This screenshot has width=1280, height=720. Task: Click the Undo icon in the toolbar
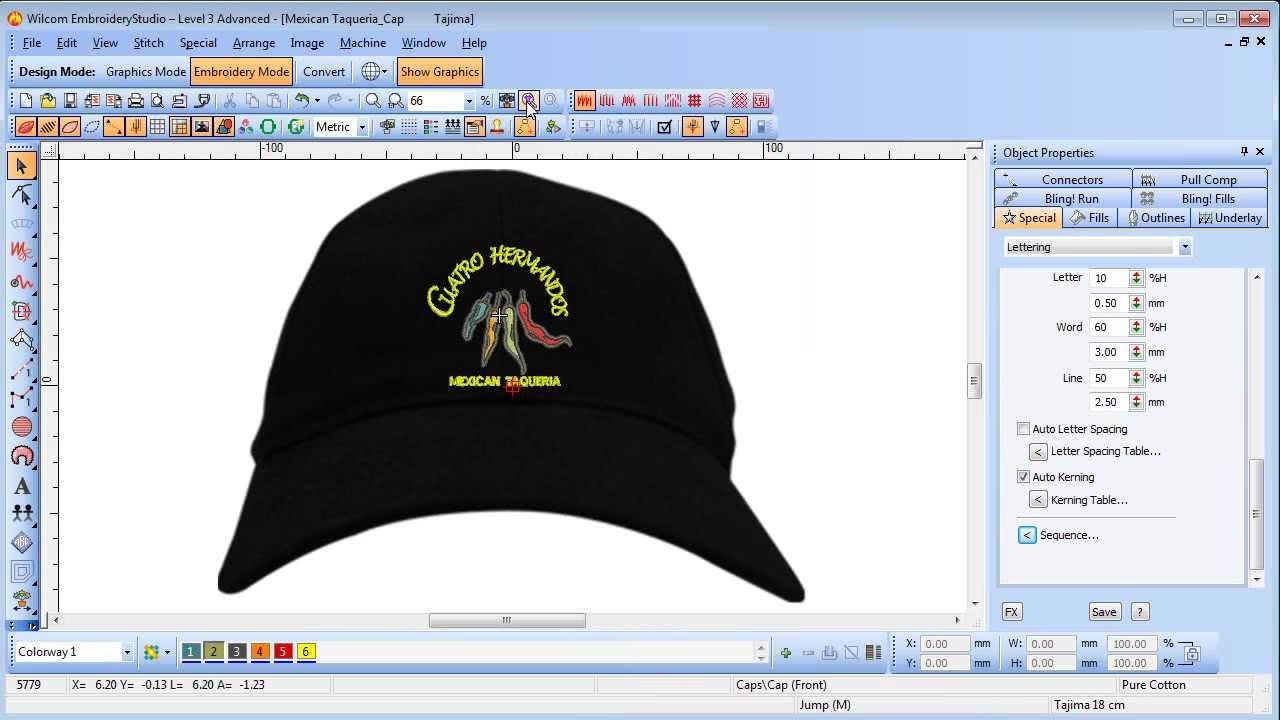301,100
